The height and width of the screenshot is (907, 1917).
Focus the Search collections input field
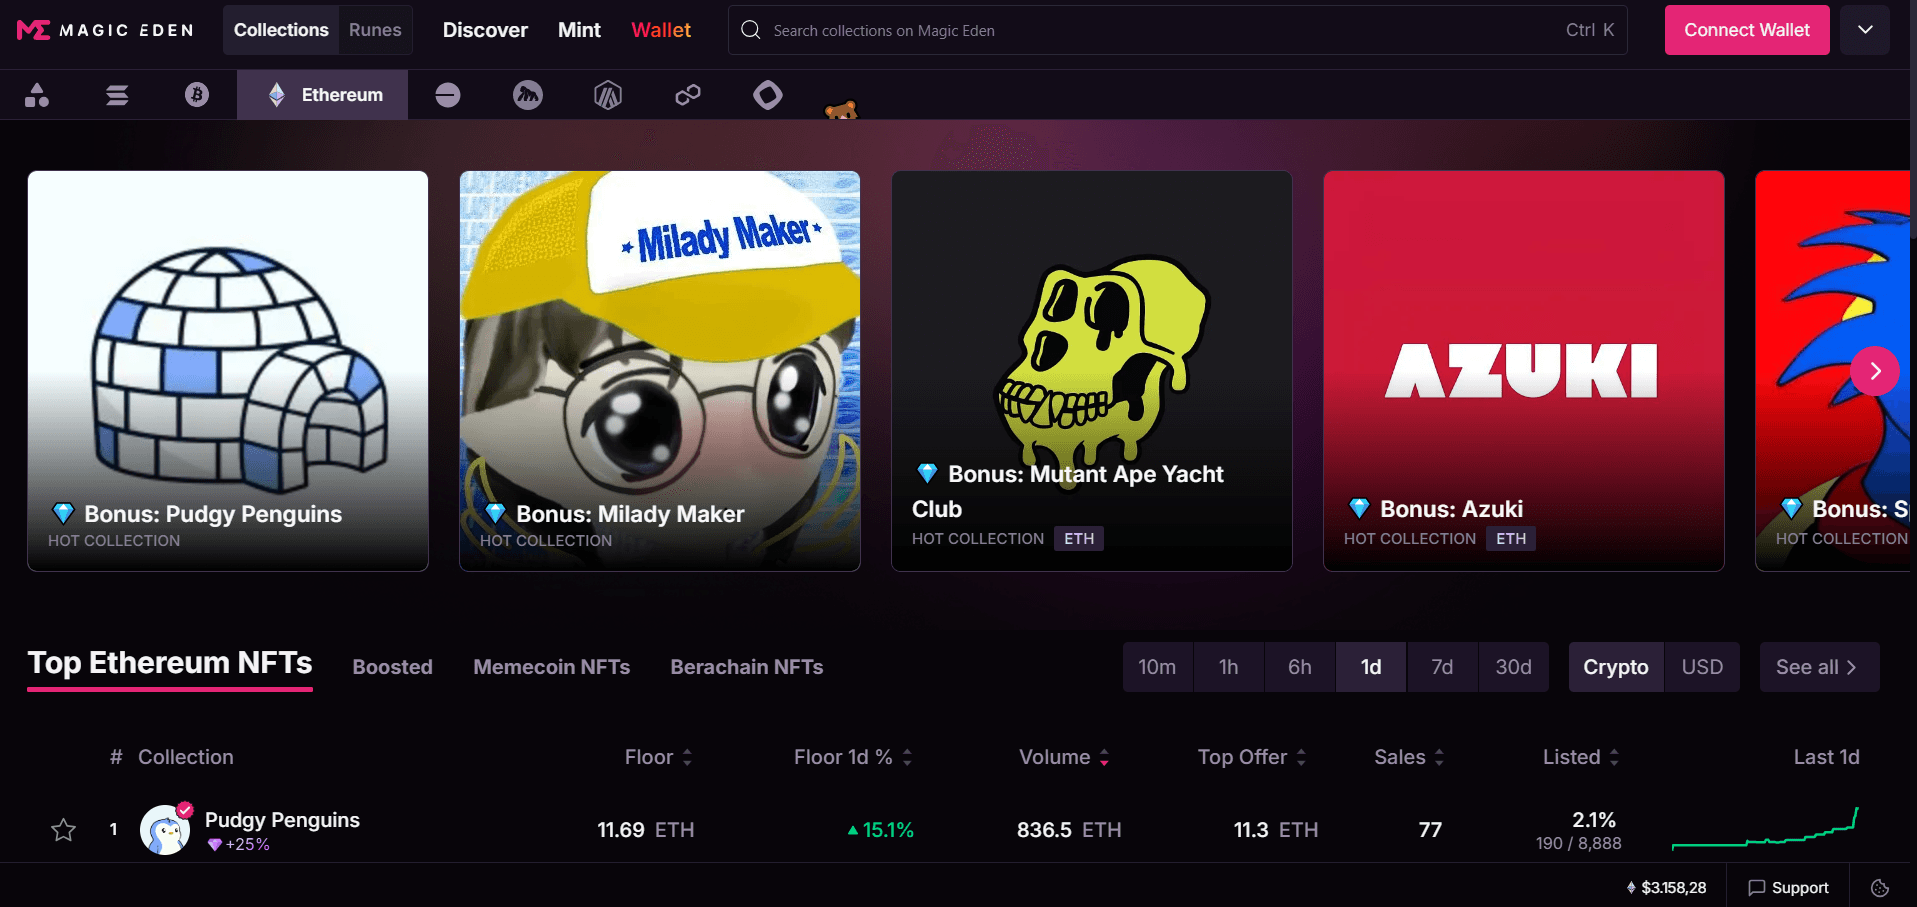[x=1178, y=30]
